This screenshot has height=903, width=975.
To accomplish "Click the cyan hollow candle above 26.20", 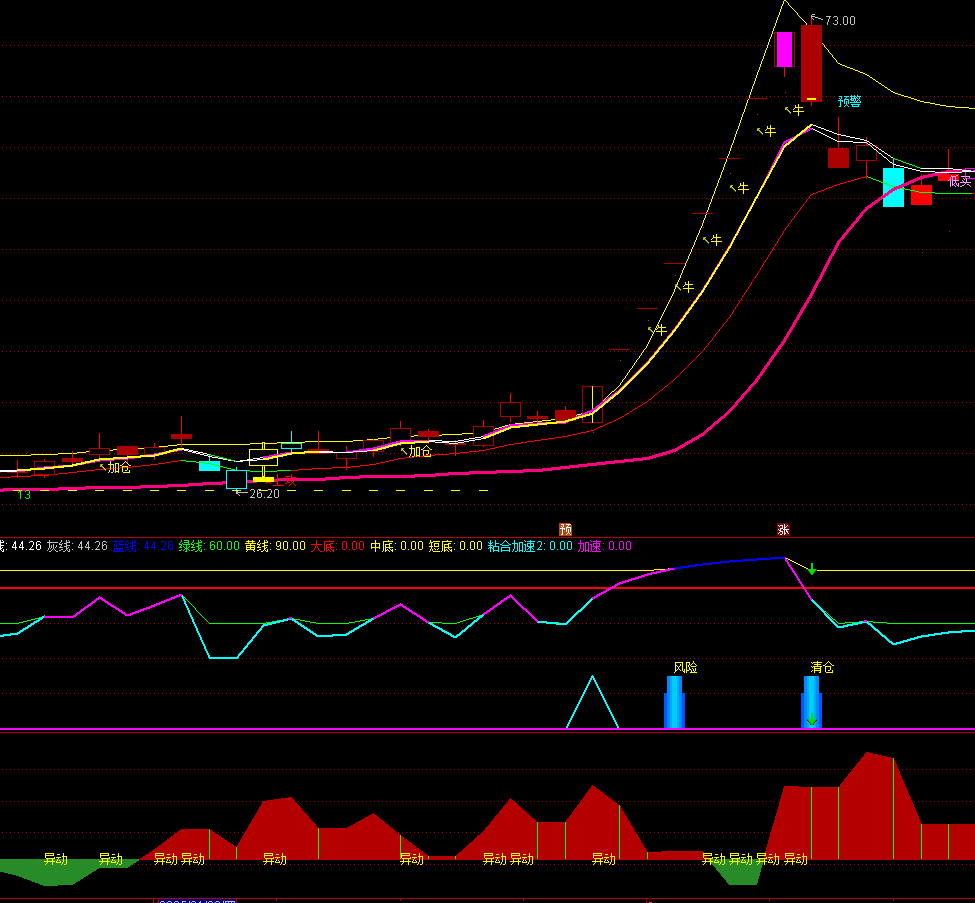I will (236, 479).
